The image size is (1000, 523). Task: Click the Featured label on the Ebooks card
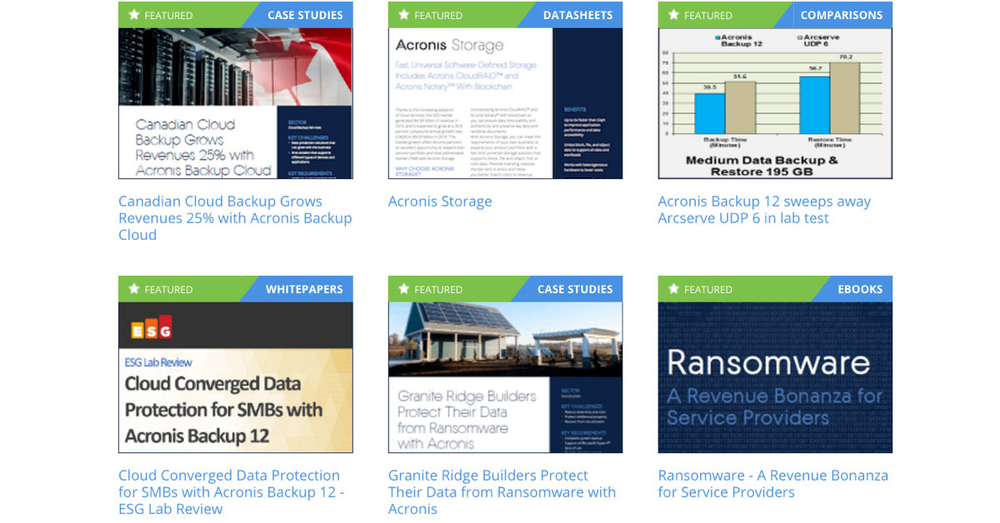coord(708,290)
